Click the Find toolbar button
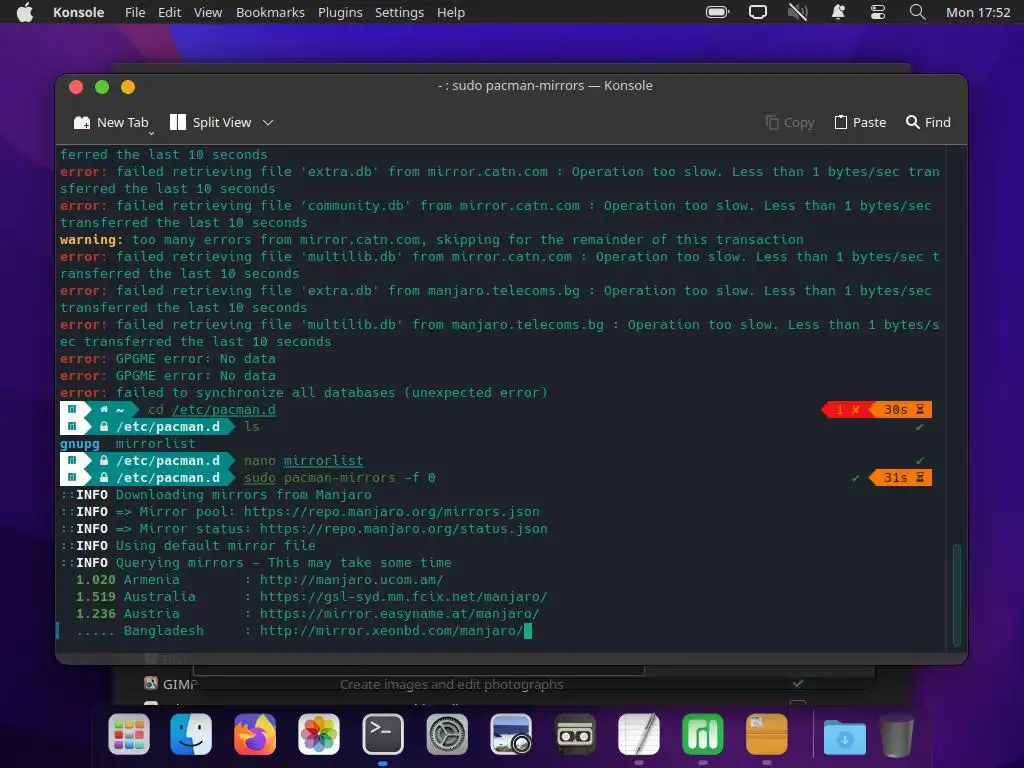This screenshot has width=1024, height=768. [928, 122]
